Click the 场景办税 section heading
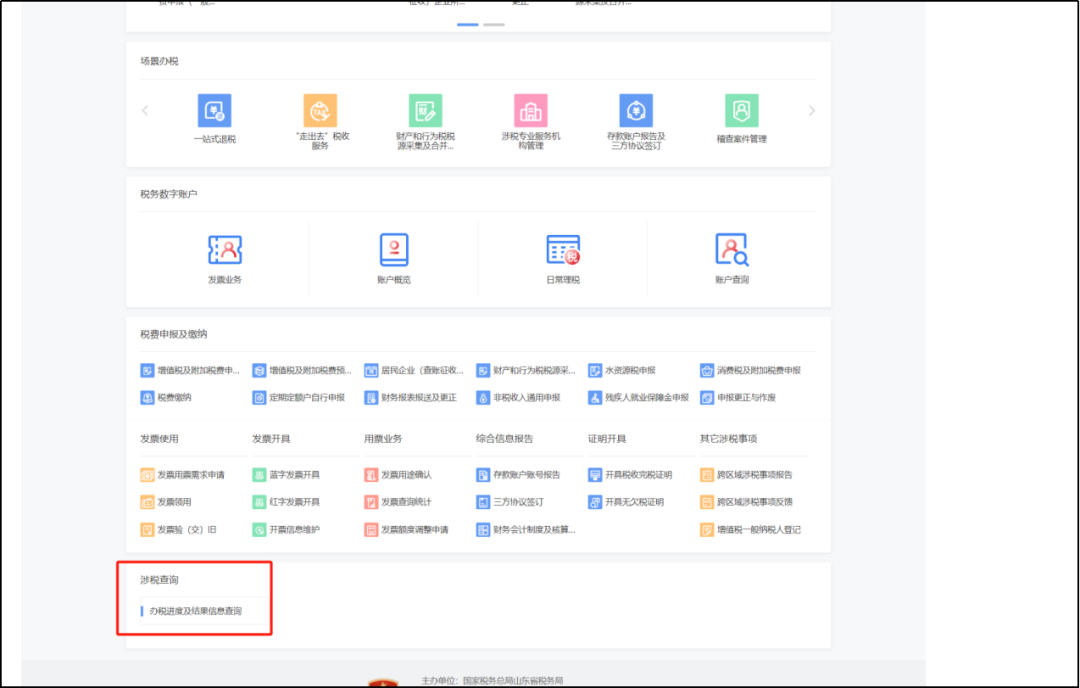The height and width of the screenshot is (688, 1080). tap(159, 61)
